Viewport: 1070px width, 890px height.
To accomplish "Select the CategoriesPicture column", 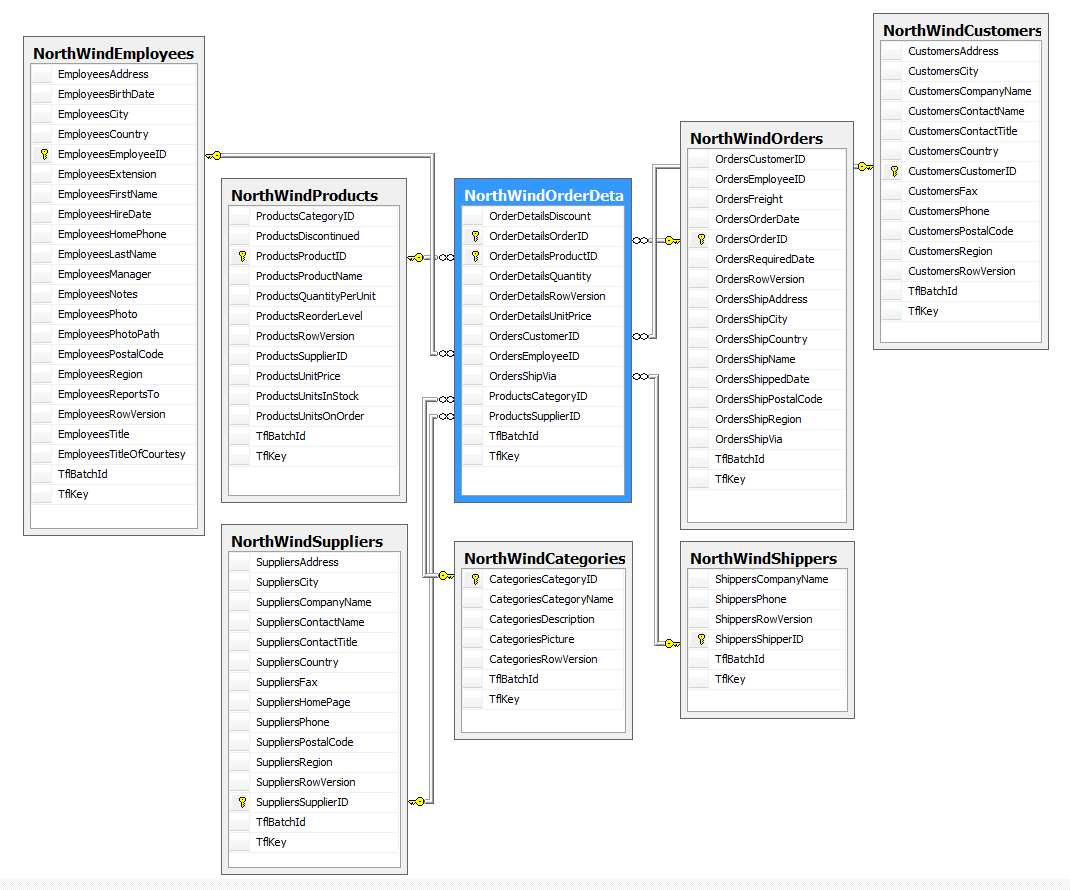I will click(x=543, y=640).
